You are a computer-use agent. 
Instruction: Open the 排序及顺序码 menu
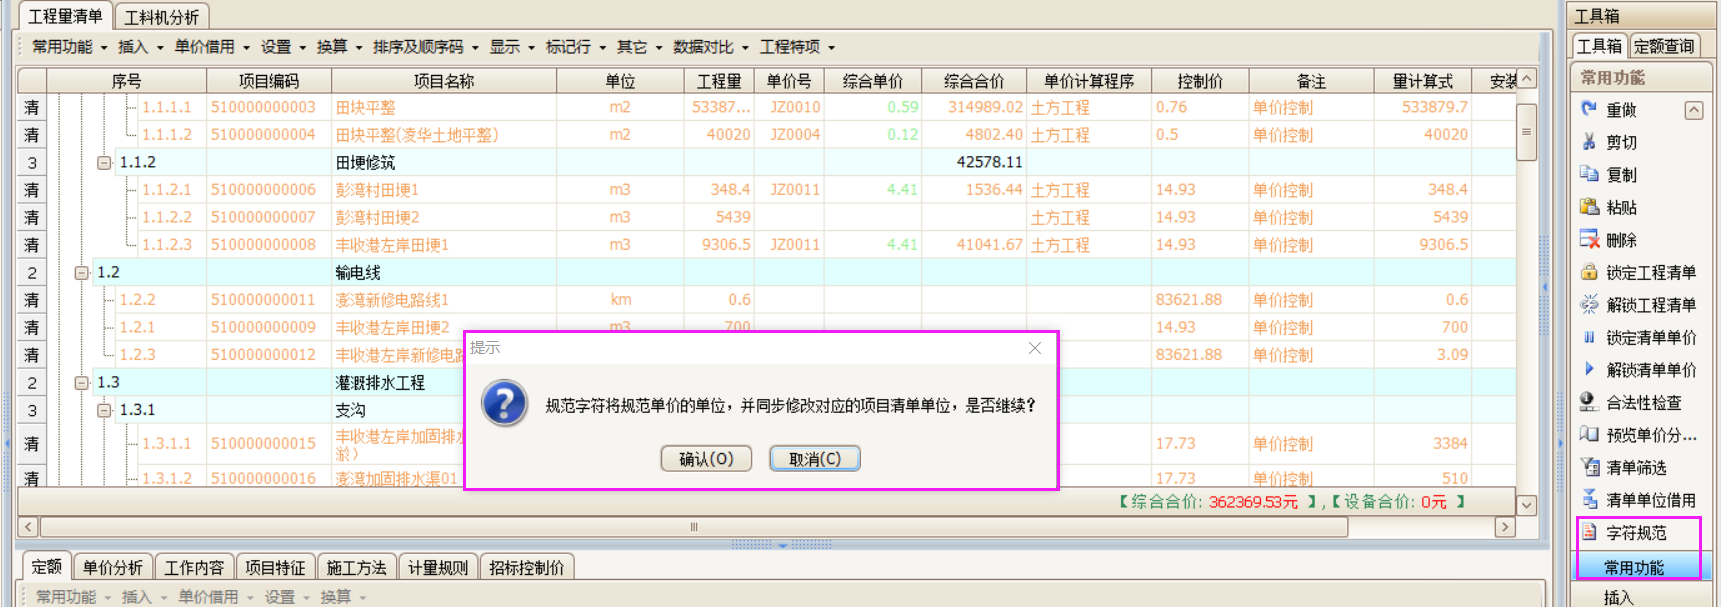pyautogui.click(x=425, y=47)
